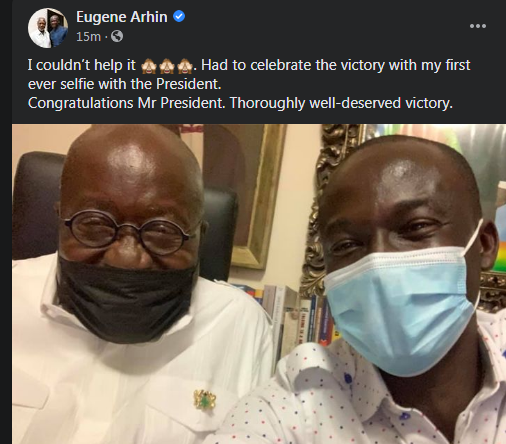
Task: Open the 15m post timestamp
Action: pyautogui.click(x=88, y=36)
